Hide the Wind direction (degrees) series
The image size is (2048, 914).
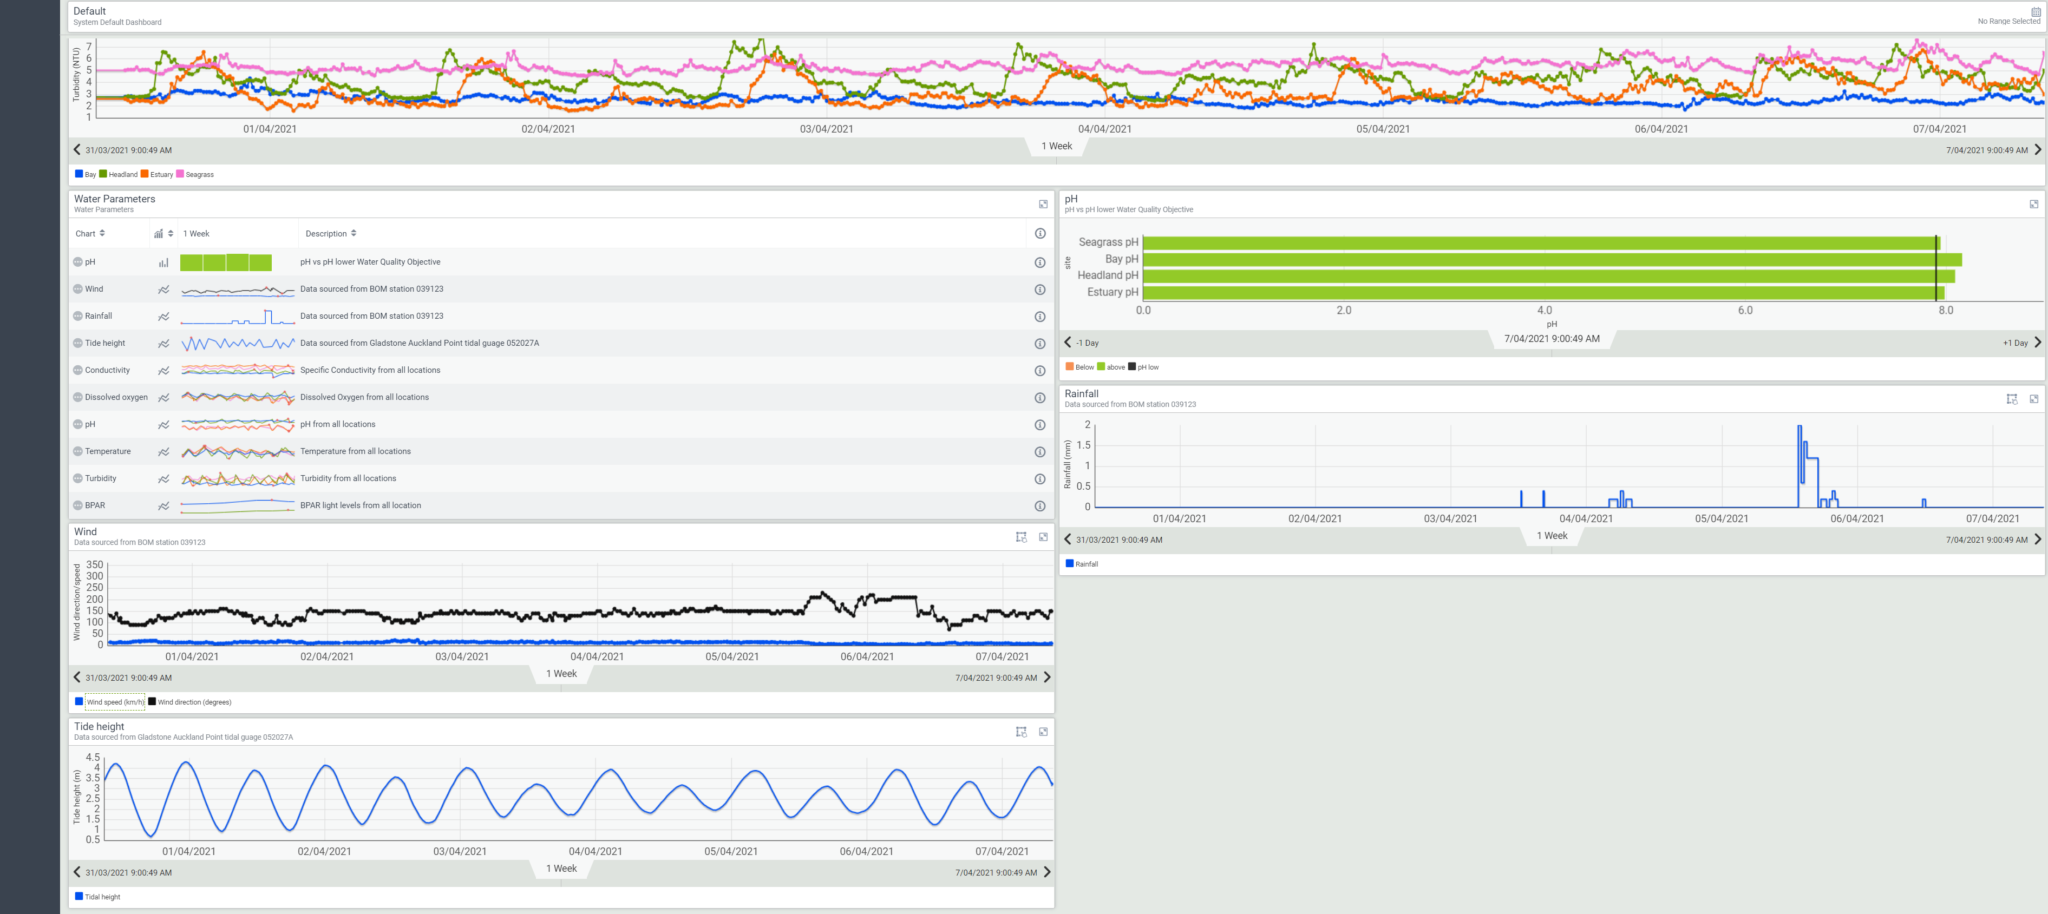point(190,702)
